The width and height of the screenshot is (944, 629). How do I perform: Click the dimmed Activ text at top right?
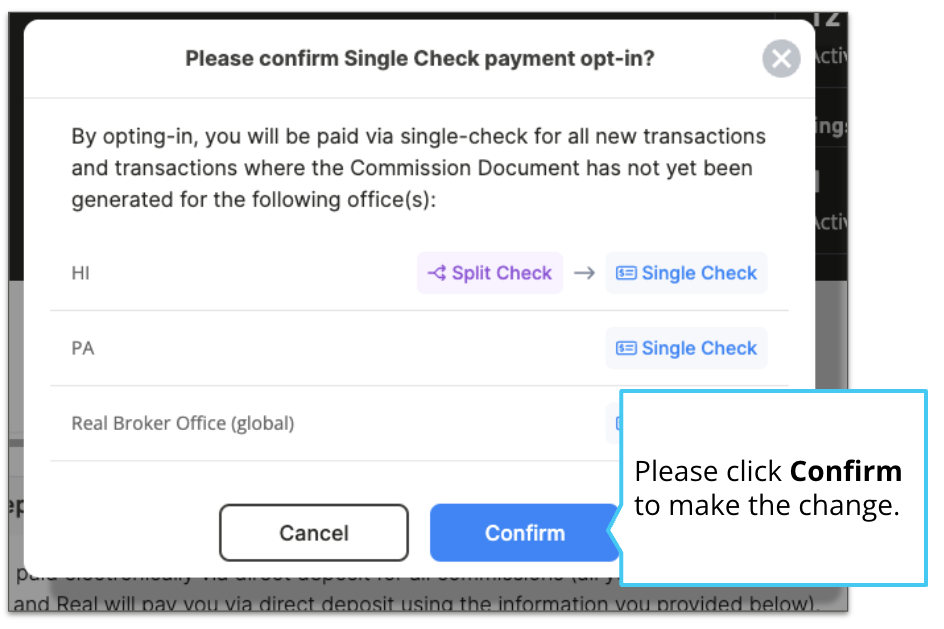click(x=831, y=56)
